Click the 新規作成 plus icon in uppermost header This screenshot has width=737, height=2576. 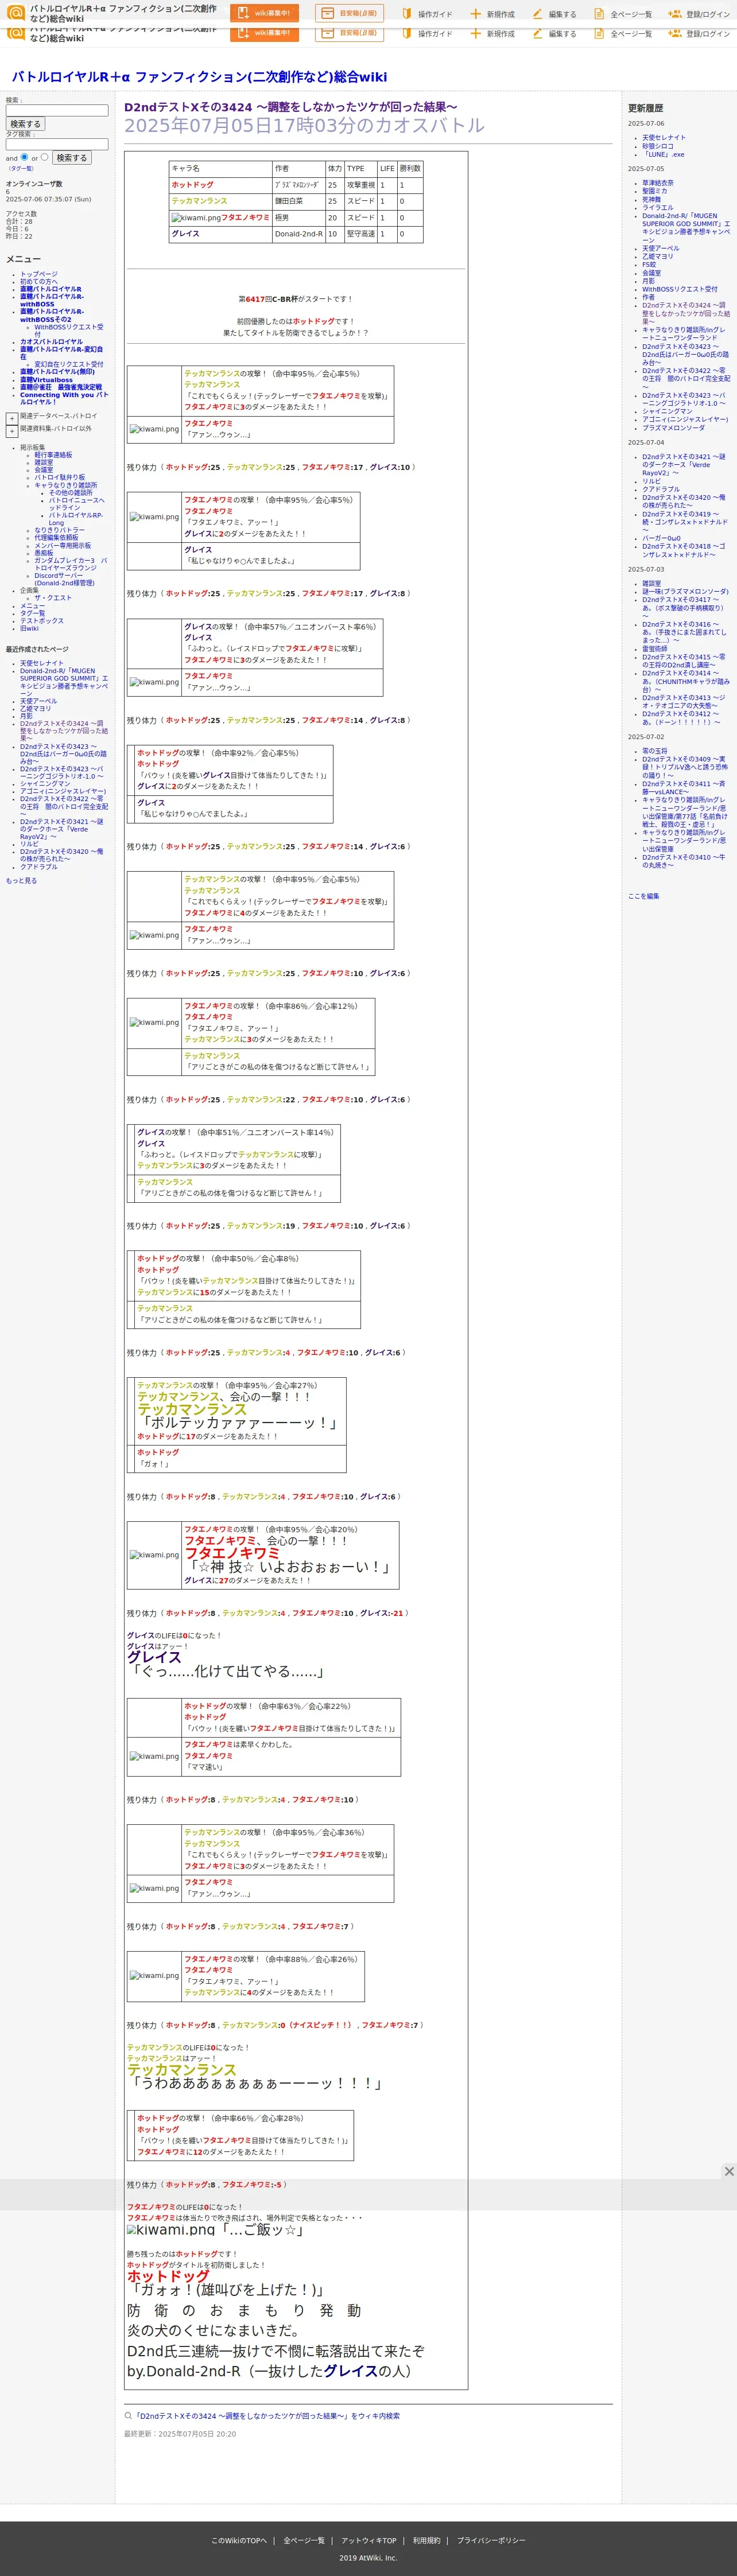[x=476, y=14]
